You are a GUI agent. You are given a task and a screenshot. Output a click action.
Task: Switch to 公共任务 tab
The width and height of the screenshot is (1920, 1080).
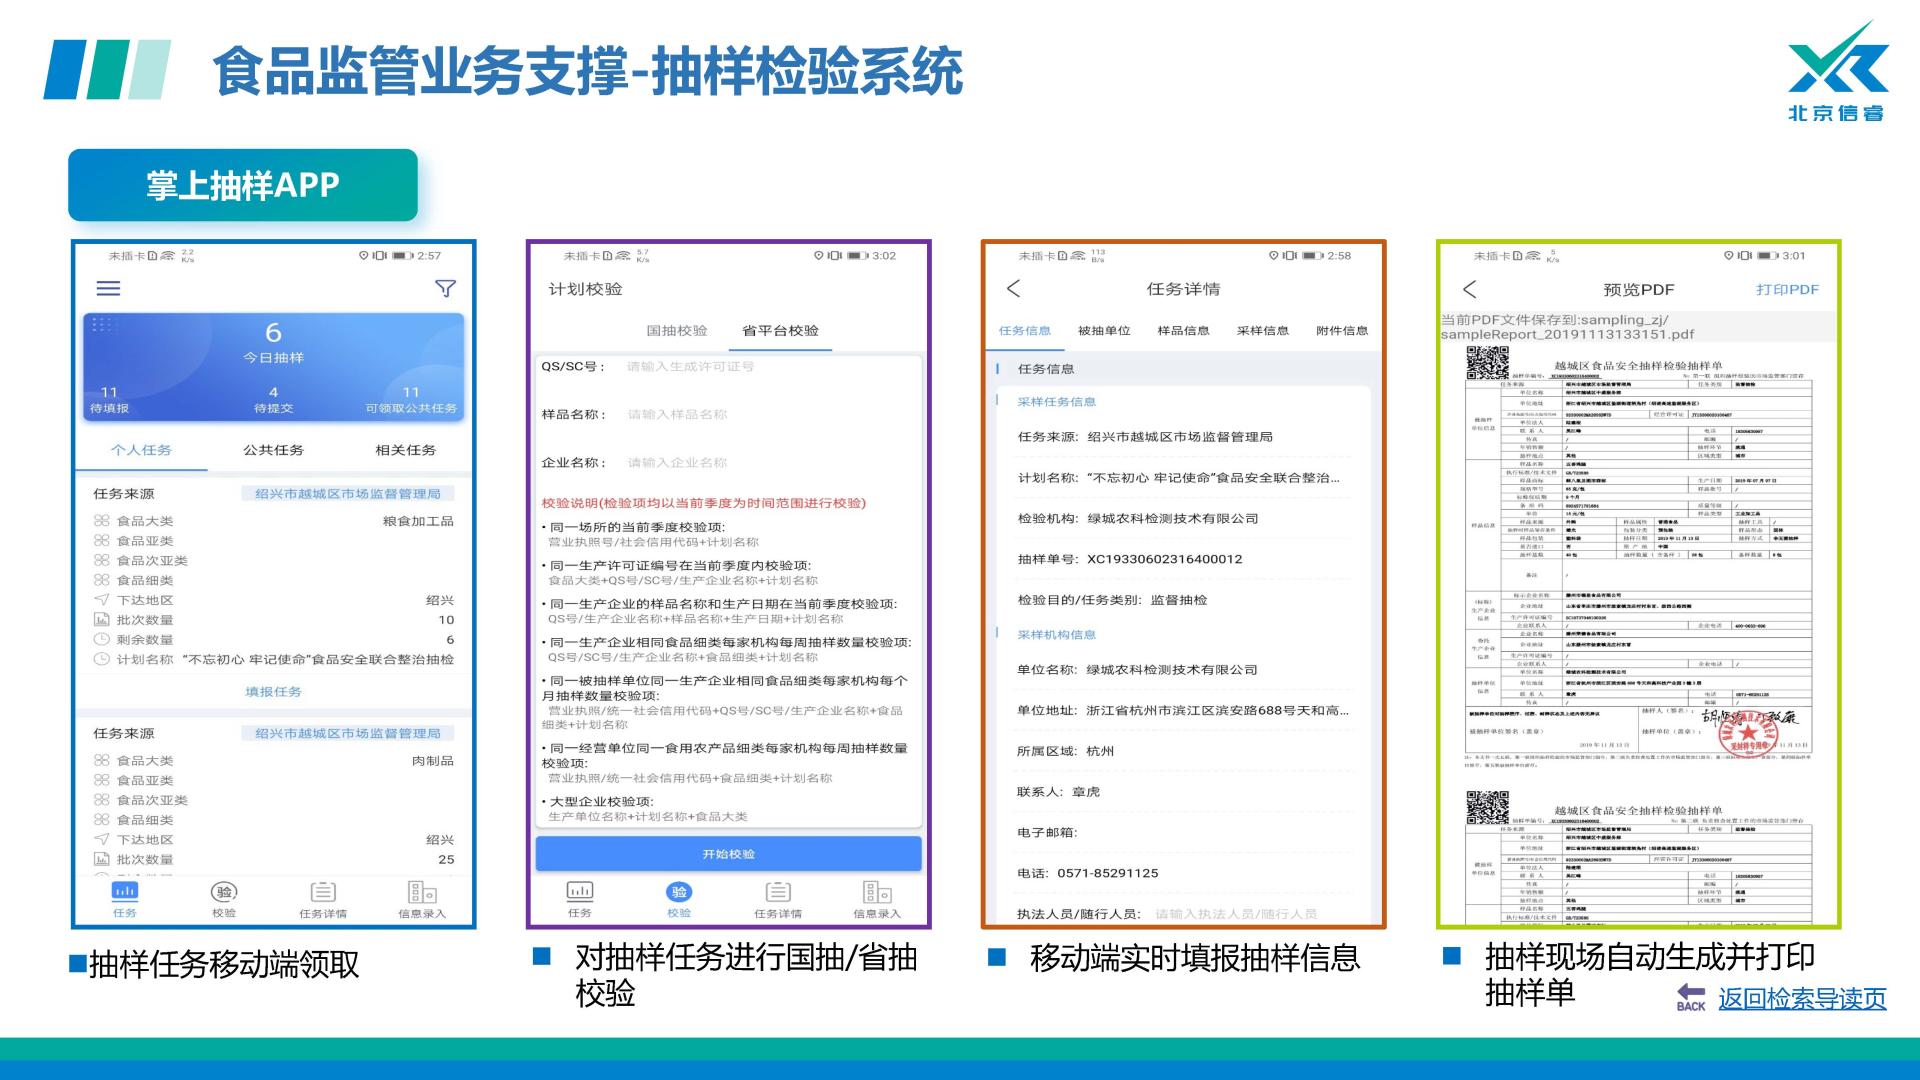pos(273,450)
